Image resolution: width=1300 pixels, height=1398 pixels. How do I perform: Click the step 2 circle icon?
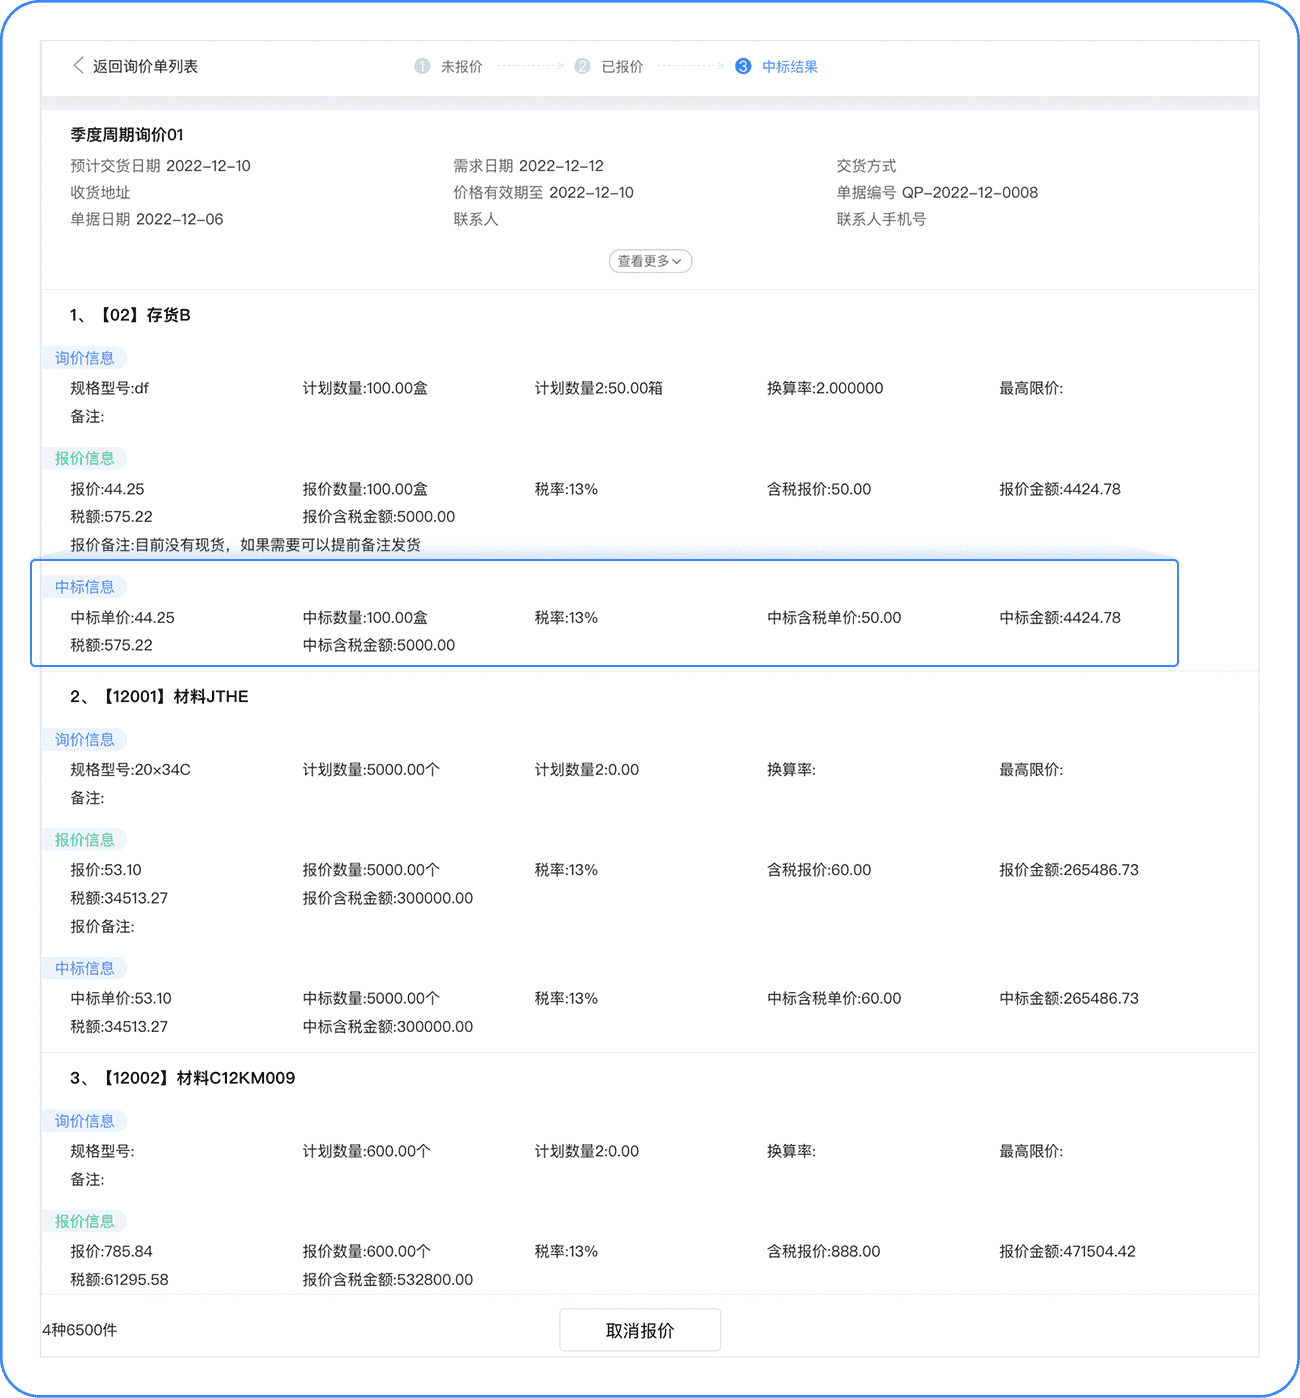pyautogui.click(x=582, y=66)
